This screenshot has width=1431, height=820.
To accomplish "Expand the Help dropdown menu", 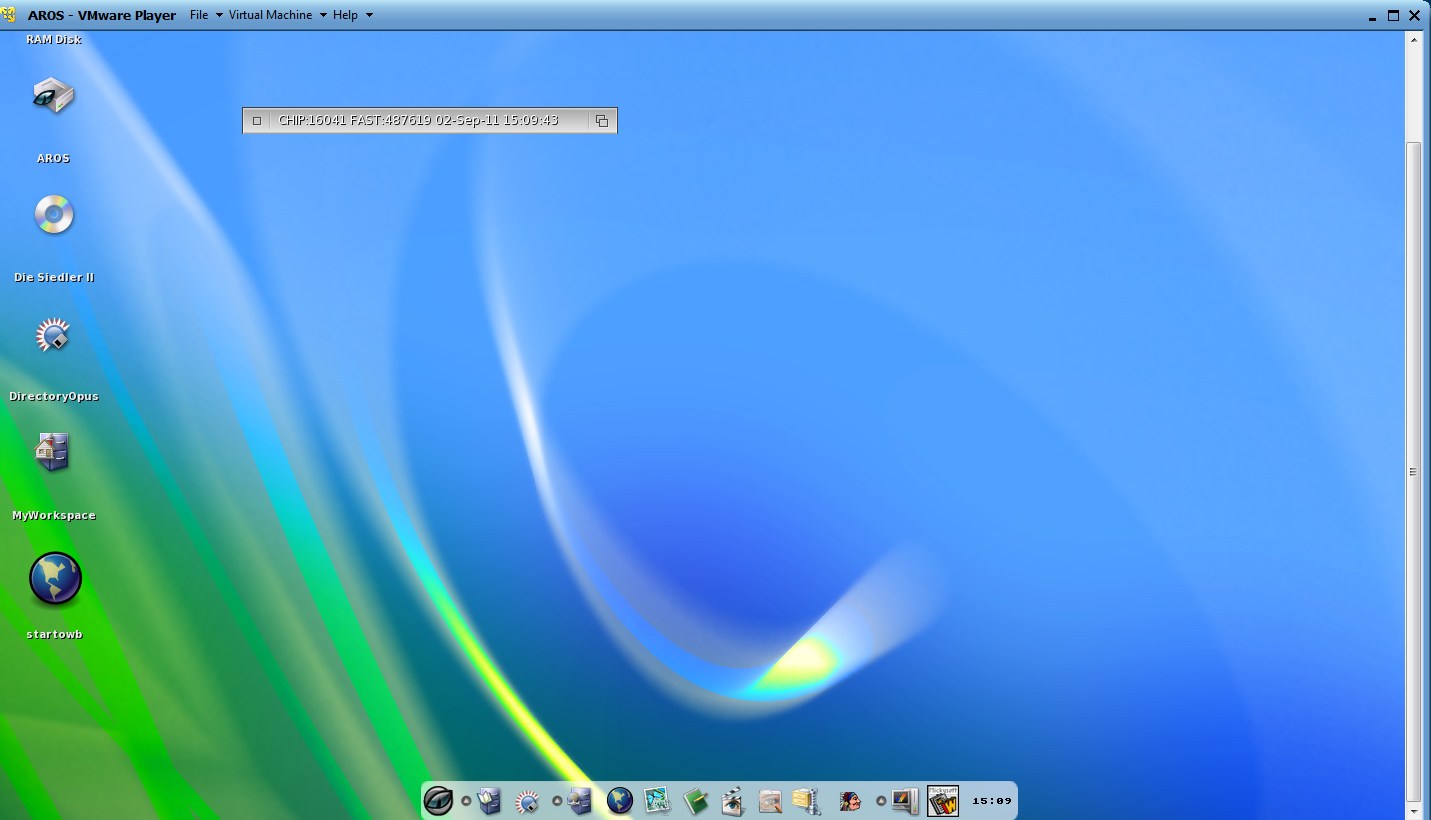I will pyautogui.click(x=352, y=15).
